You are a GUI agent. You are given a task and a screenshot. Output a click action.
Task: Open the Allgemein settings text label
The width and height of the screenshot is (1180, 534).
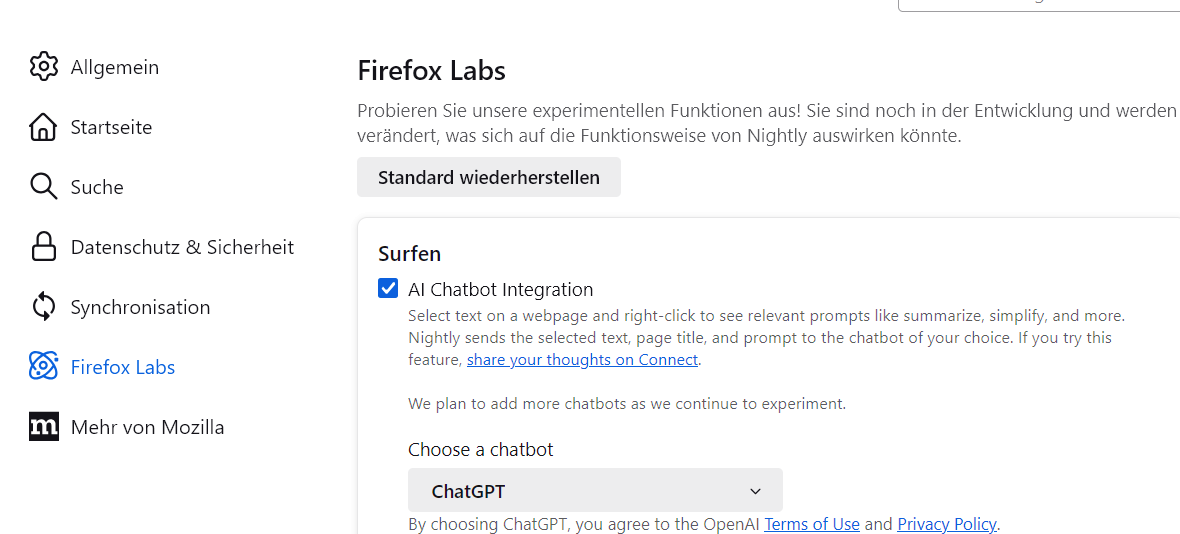(115, 67)
